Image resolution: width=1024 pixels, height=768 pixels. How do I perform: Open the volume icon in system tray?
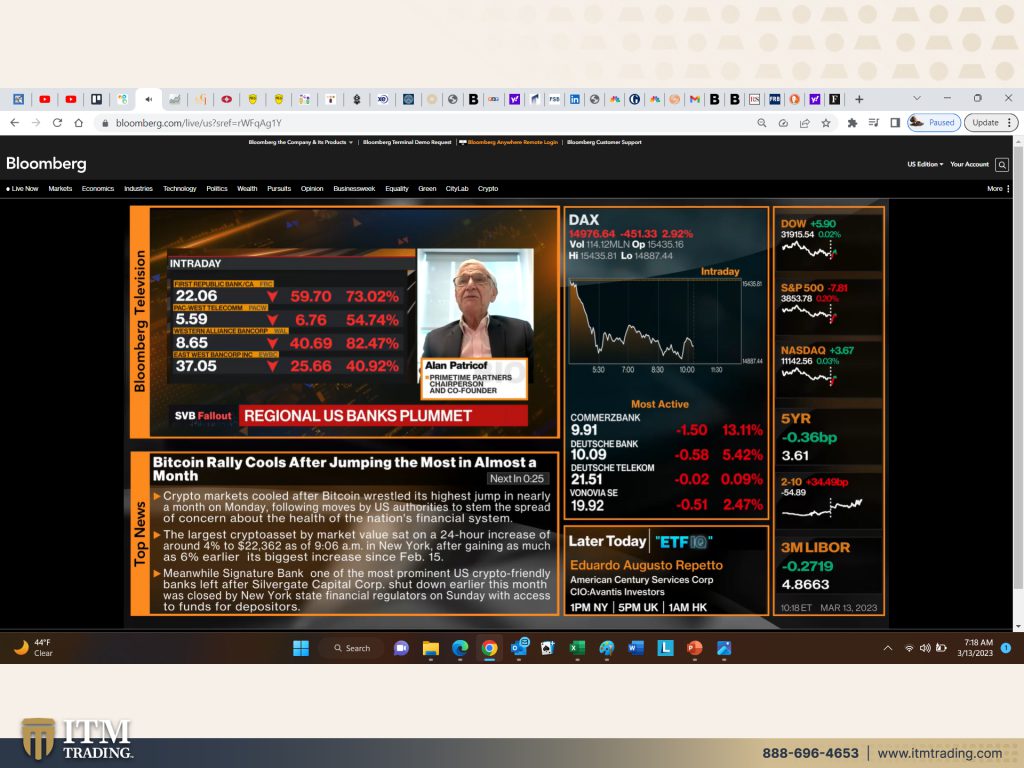tap(925, 648)
